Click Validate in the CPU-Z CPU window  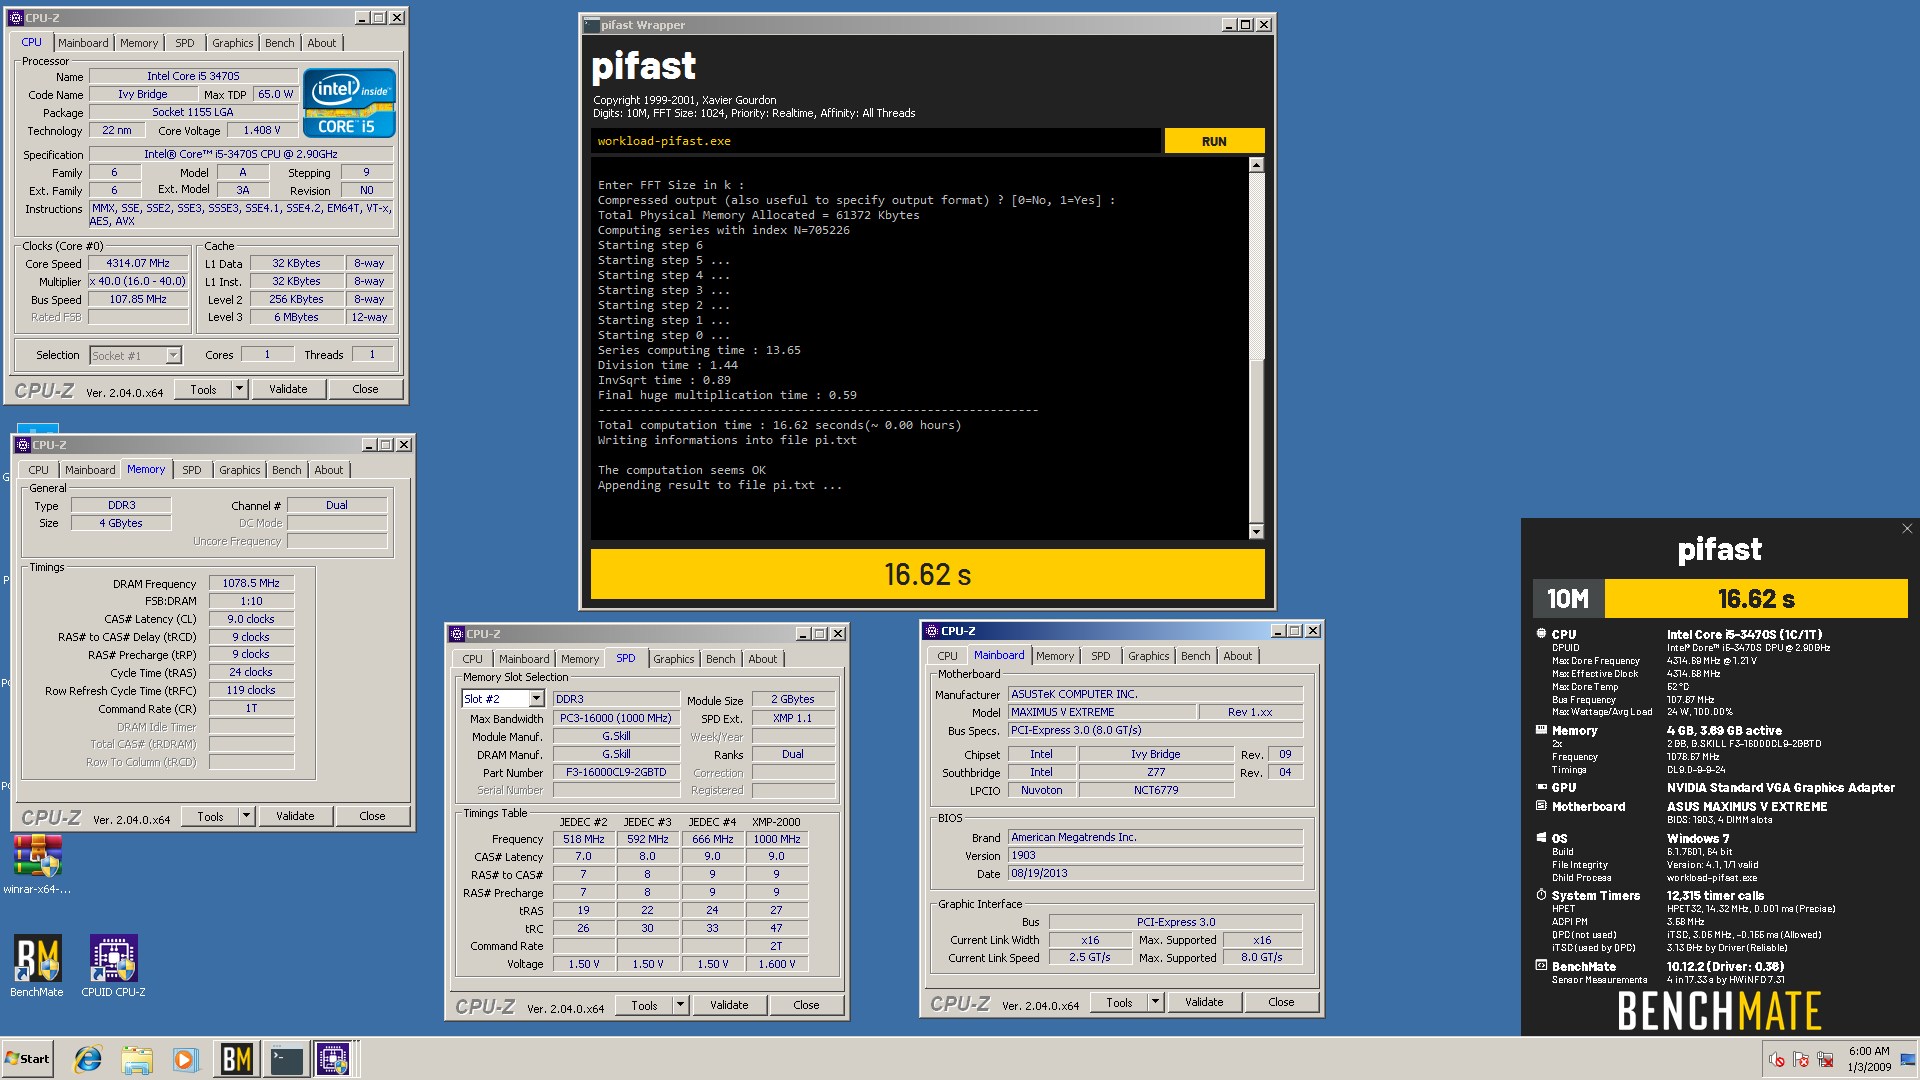click(x=288, y=389)
